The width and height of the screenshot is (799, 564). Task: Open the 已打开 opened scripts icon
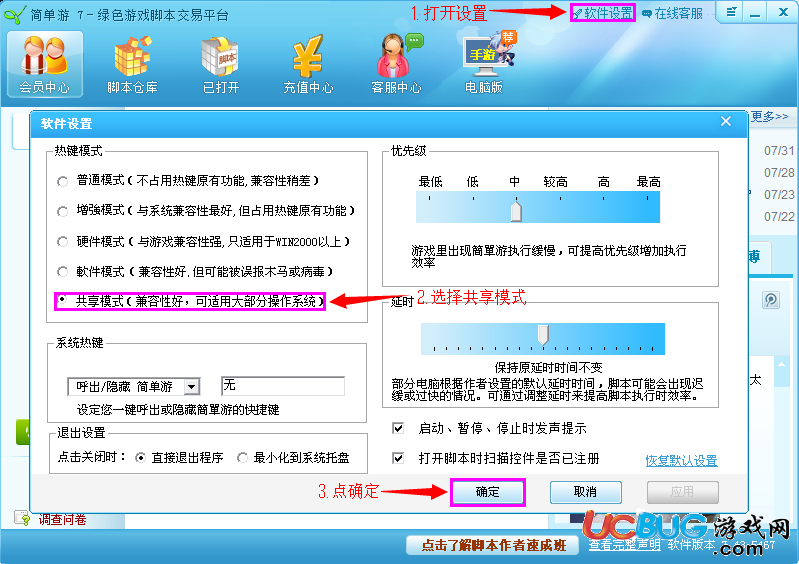pos(221,64)
